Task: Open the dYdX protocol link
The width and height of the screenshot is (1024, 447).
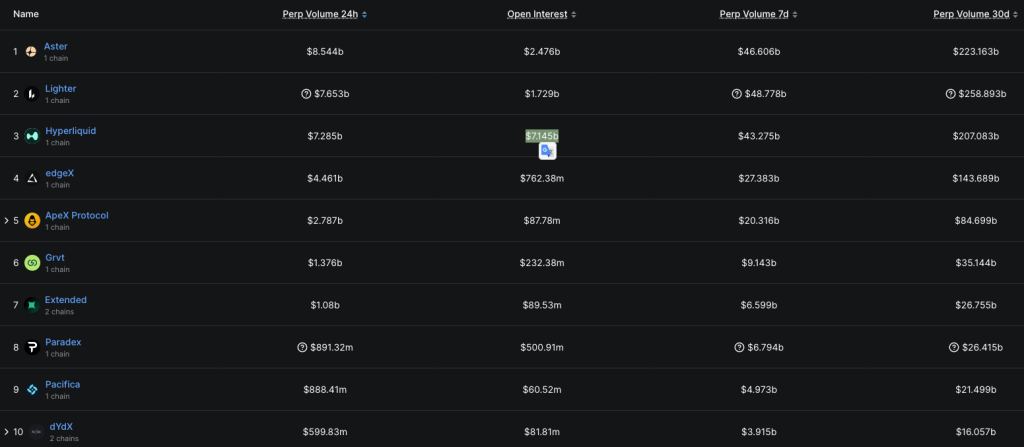Action: 61,427
